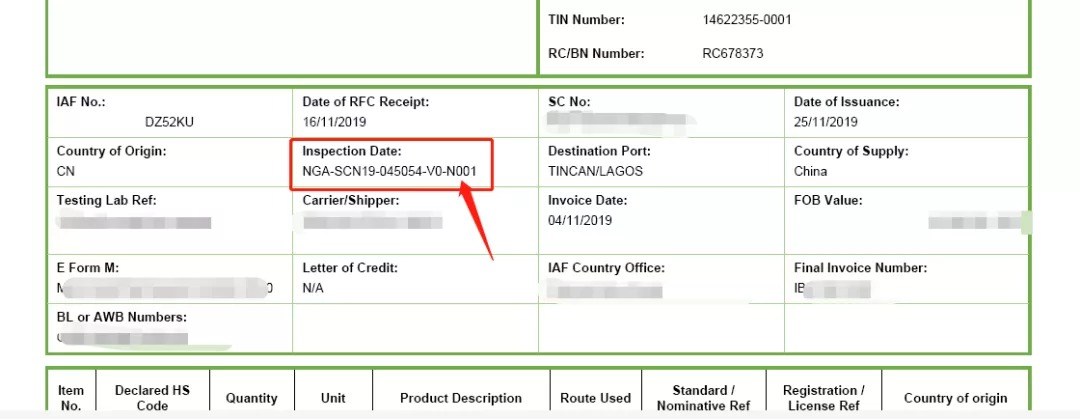Select the Product Description column header
The image size is (1080, 419).
coord(461,398)
